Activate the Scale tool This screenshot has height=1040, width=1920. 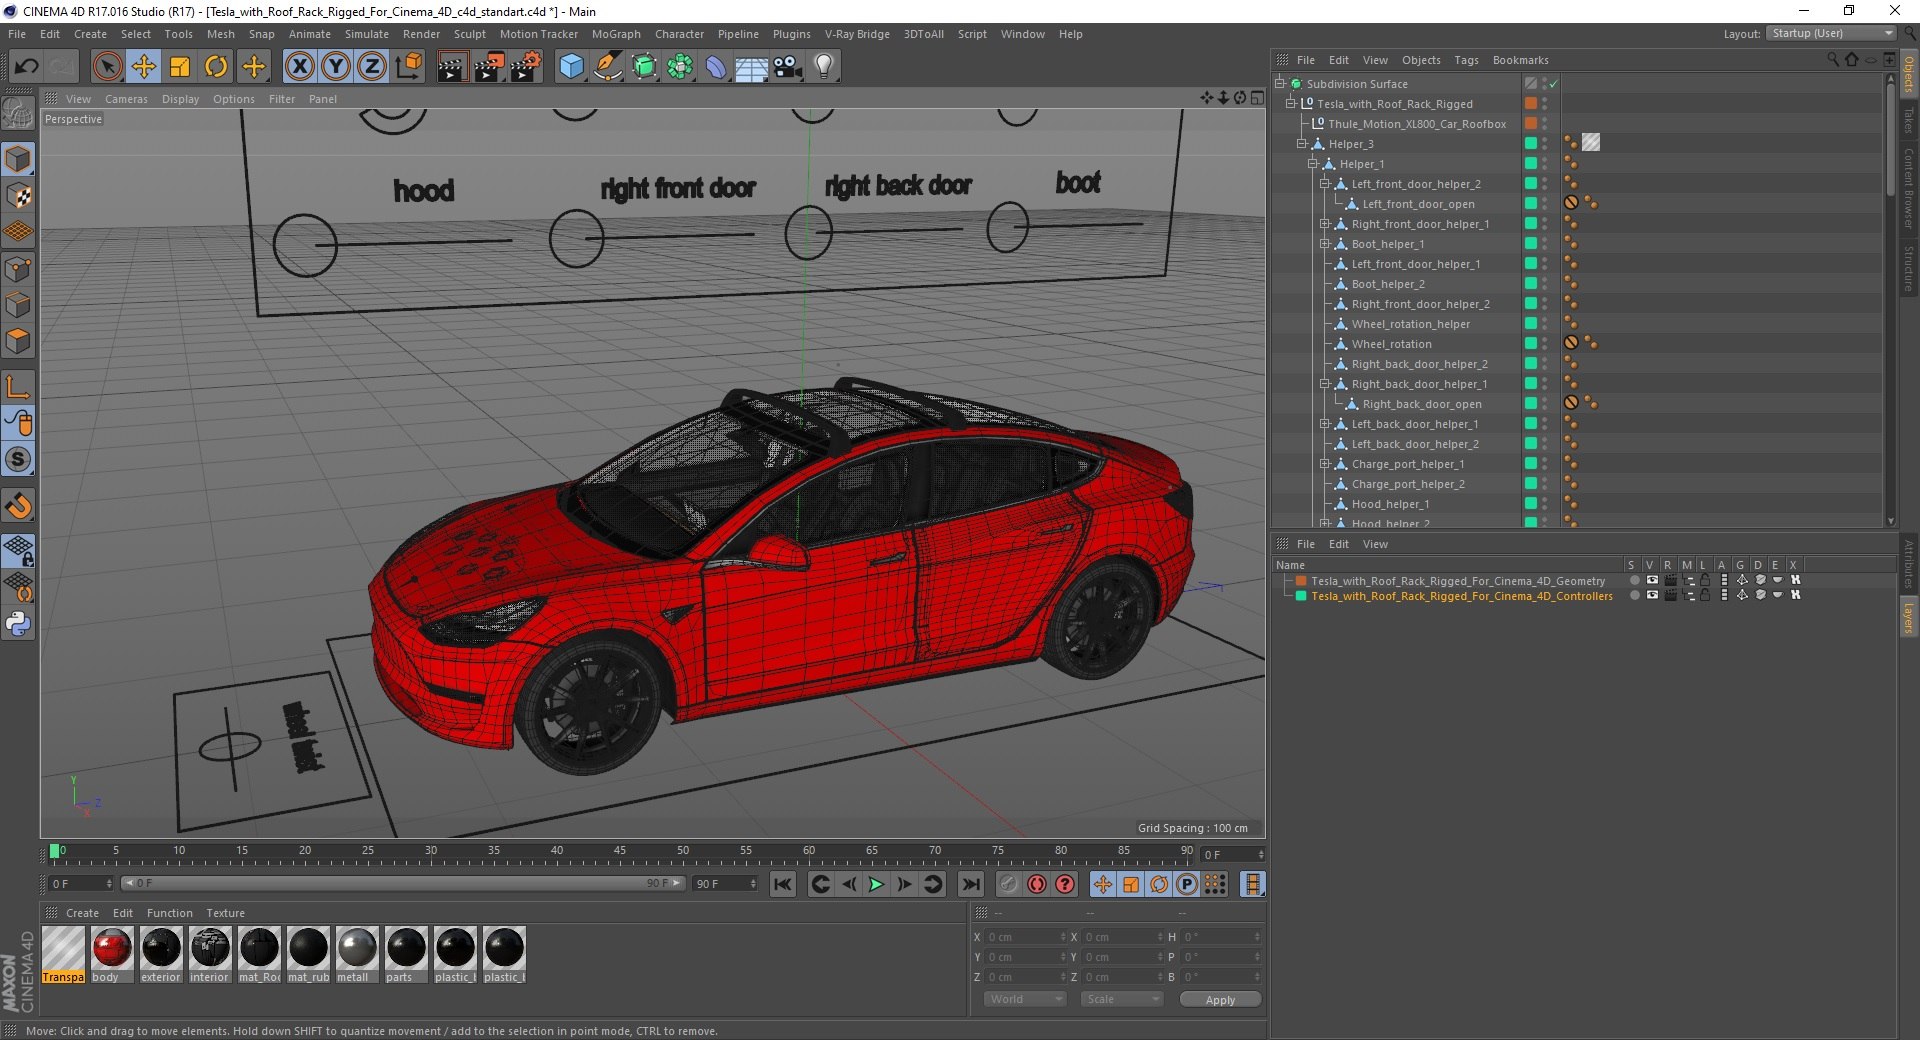coord(180,67)
